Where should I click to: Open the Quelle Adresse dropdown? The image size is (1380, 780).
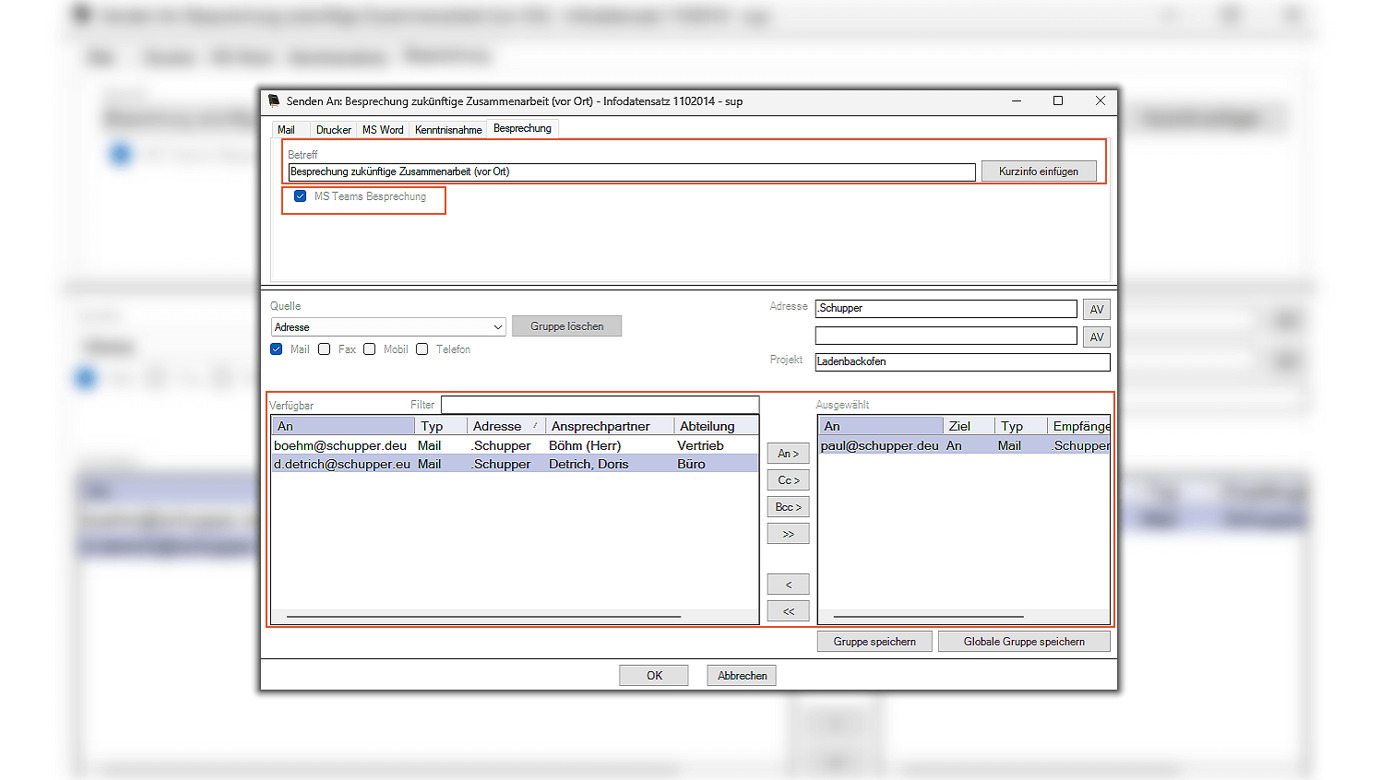tap(498, 327)
